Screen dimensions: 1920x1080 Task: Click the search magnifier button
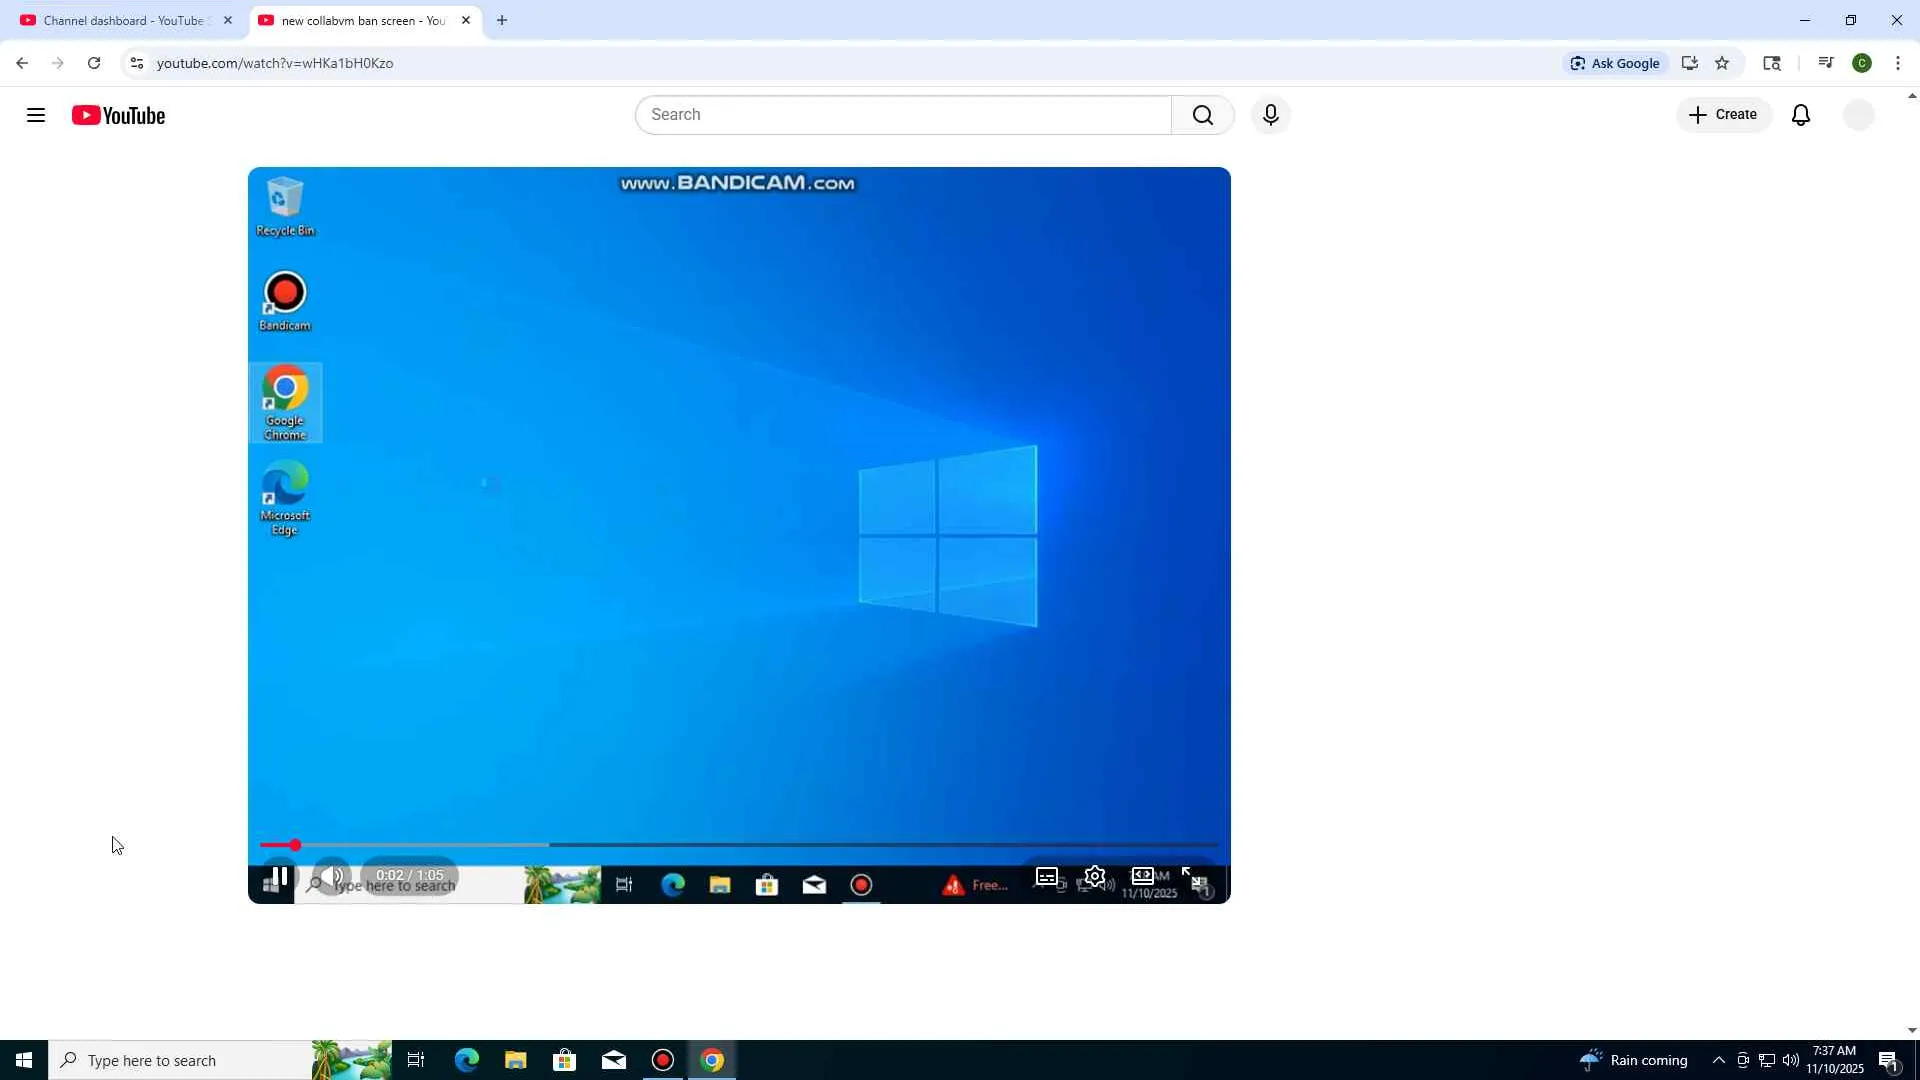1202,115
